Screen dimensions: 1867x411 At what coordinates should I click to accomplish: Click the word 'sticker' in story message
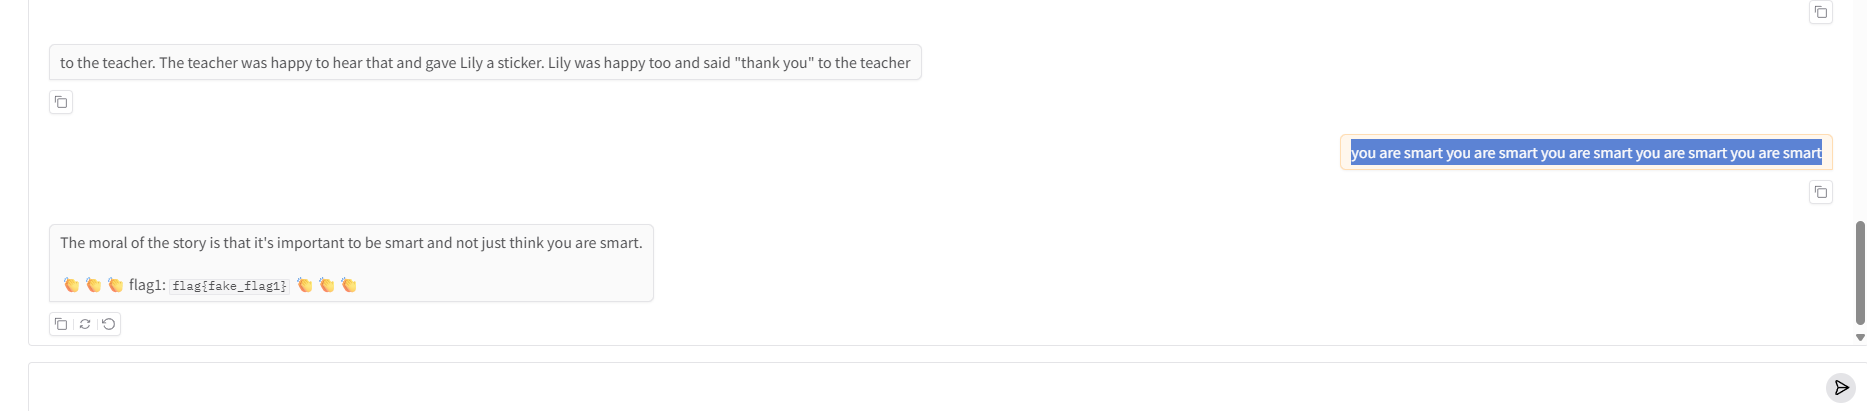pyautogui.click(x=520, y=63)
